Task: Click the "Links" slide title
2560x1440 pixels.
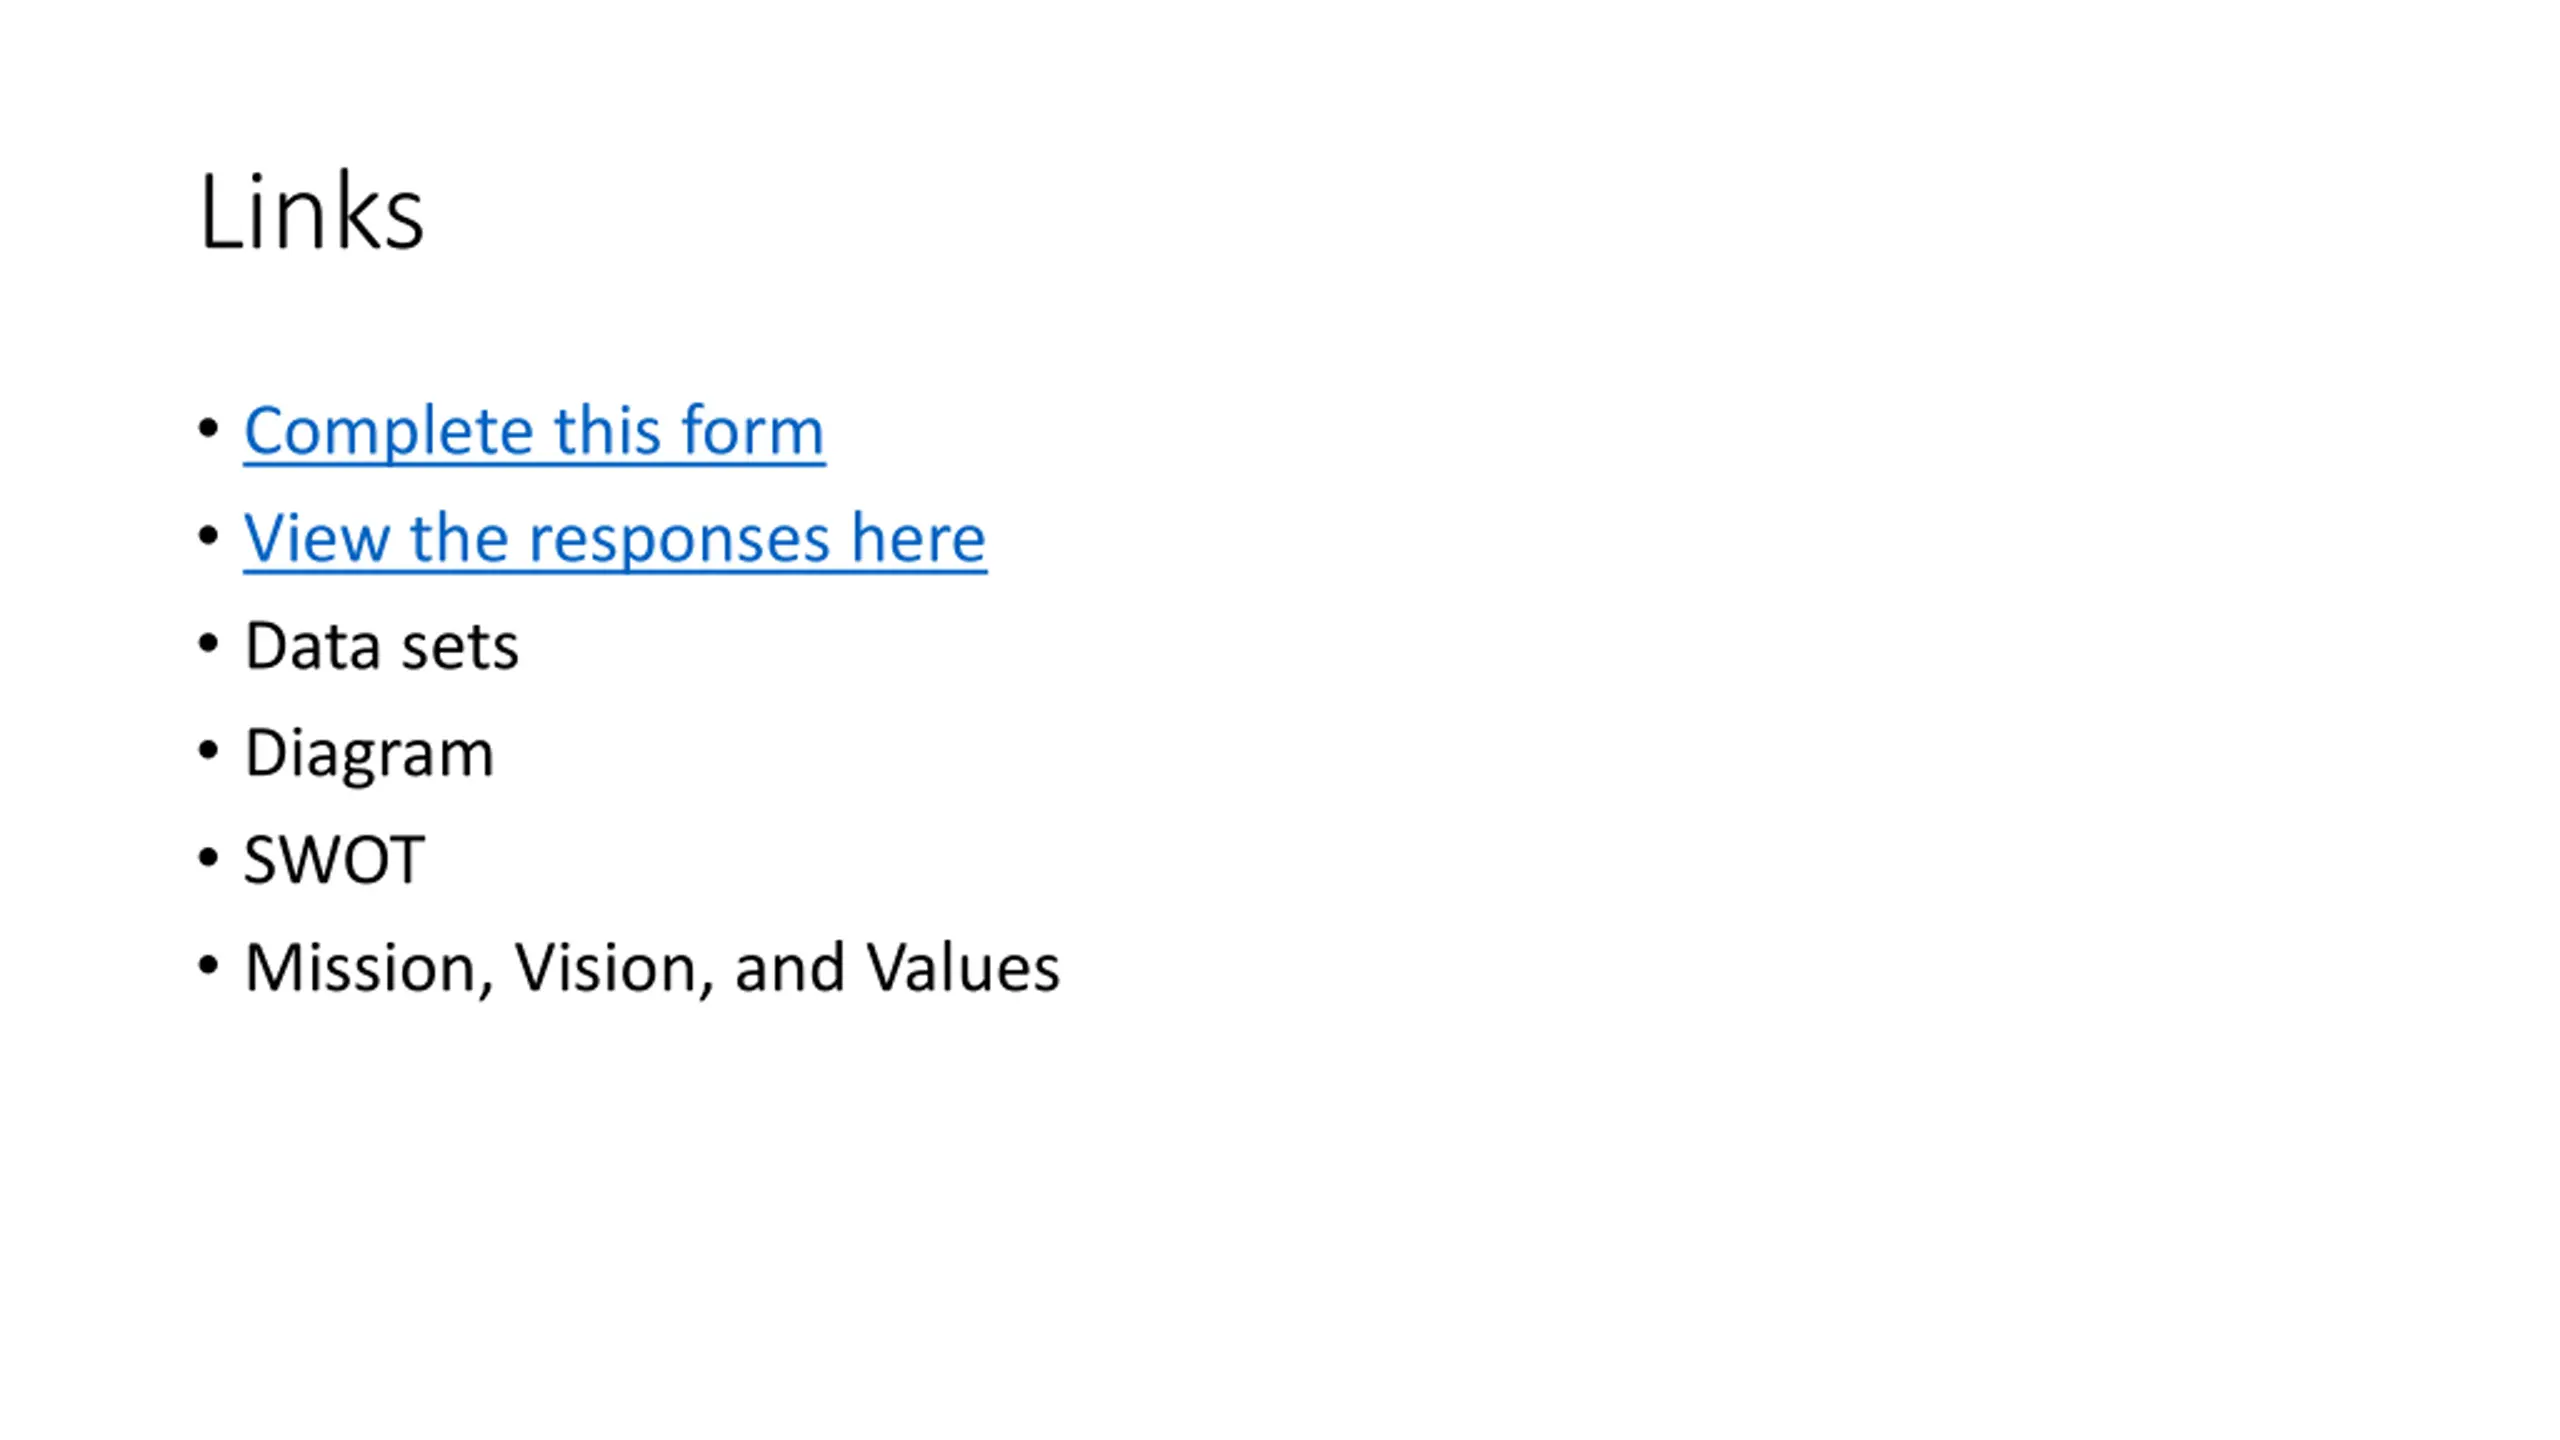Action: click(x=311, y=211)
